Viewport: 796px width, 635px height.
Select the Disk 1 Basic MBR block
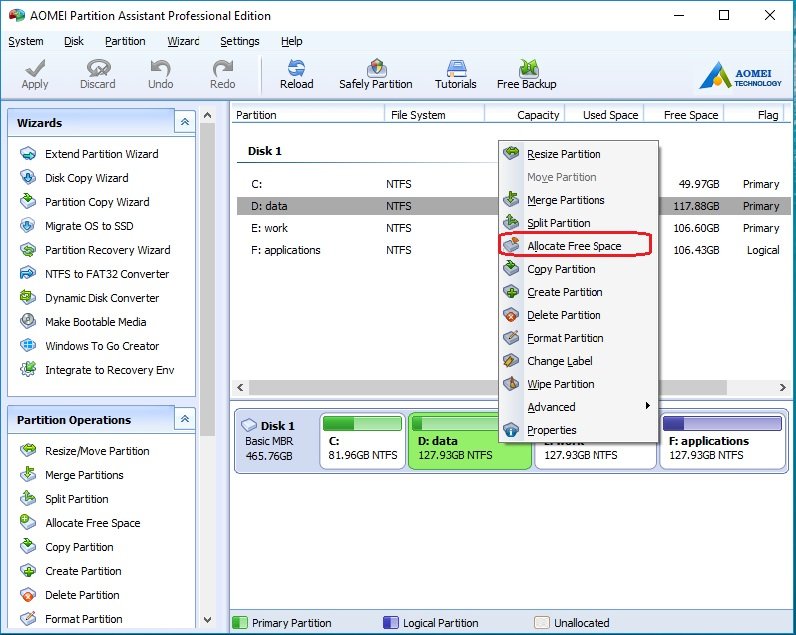tap(277, 441)
